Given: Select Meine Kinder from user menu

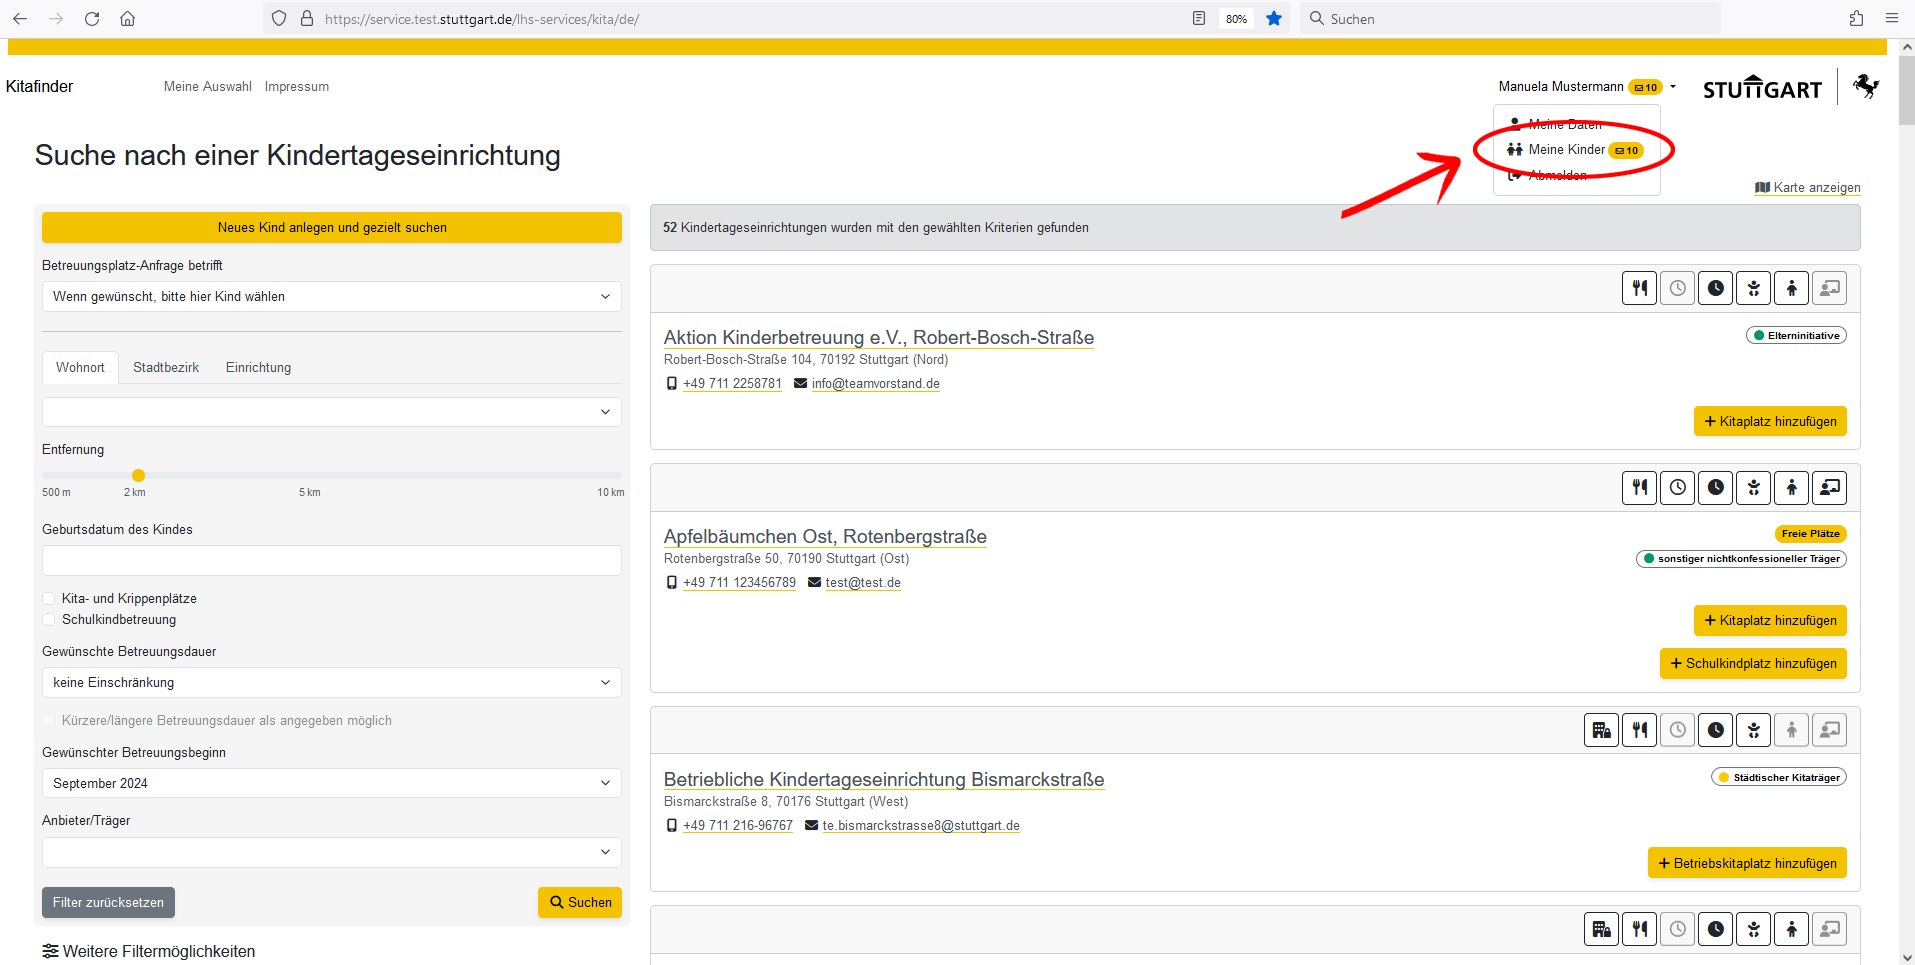Looking at the screenshot, I should pos(1566,150).
